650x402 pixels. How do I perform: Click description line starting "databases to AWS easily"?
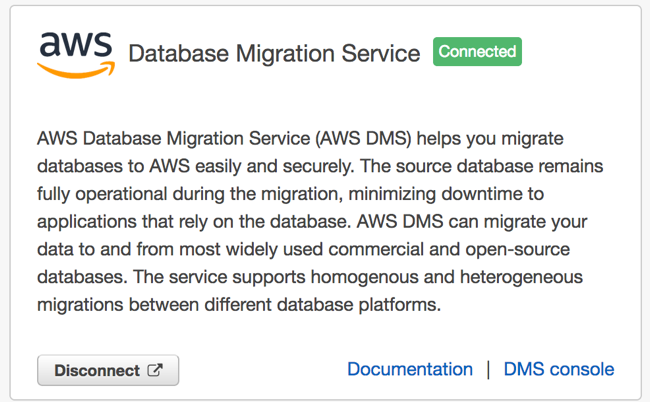[320, 166]
